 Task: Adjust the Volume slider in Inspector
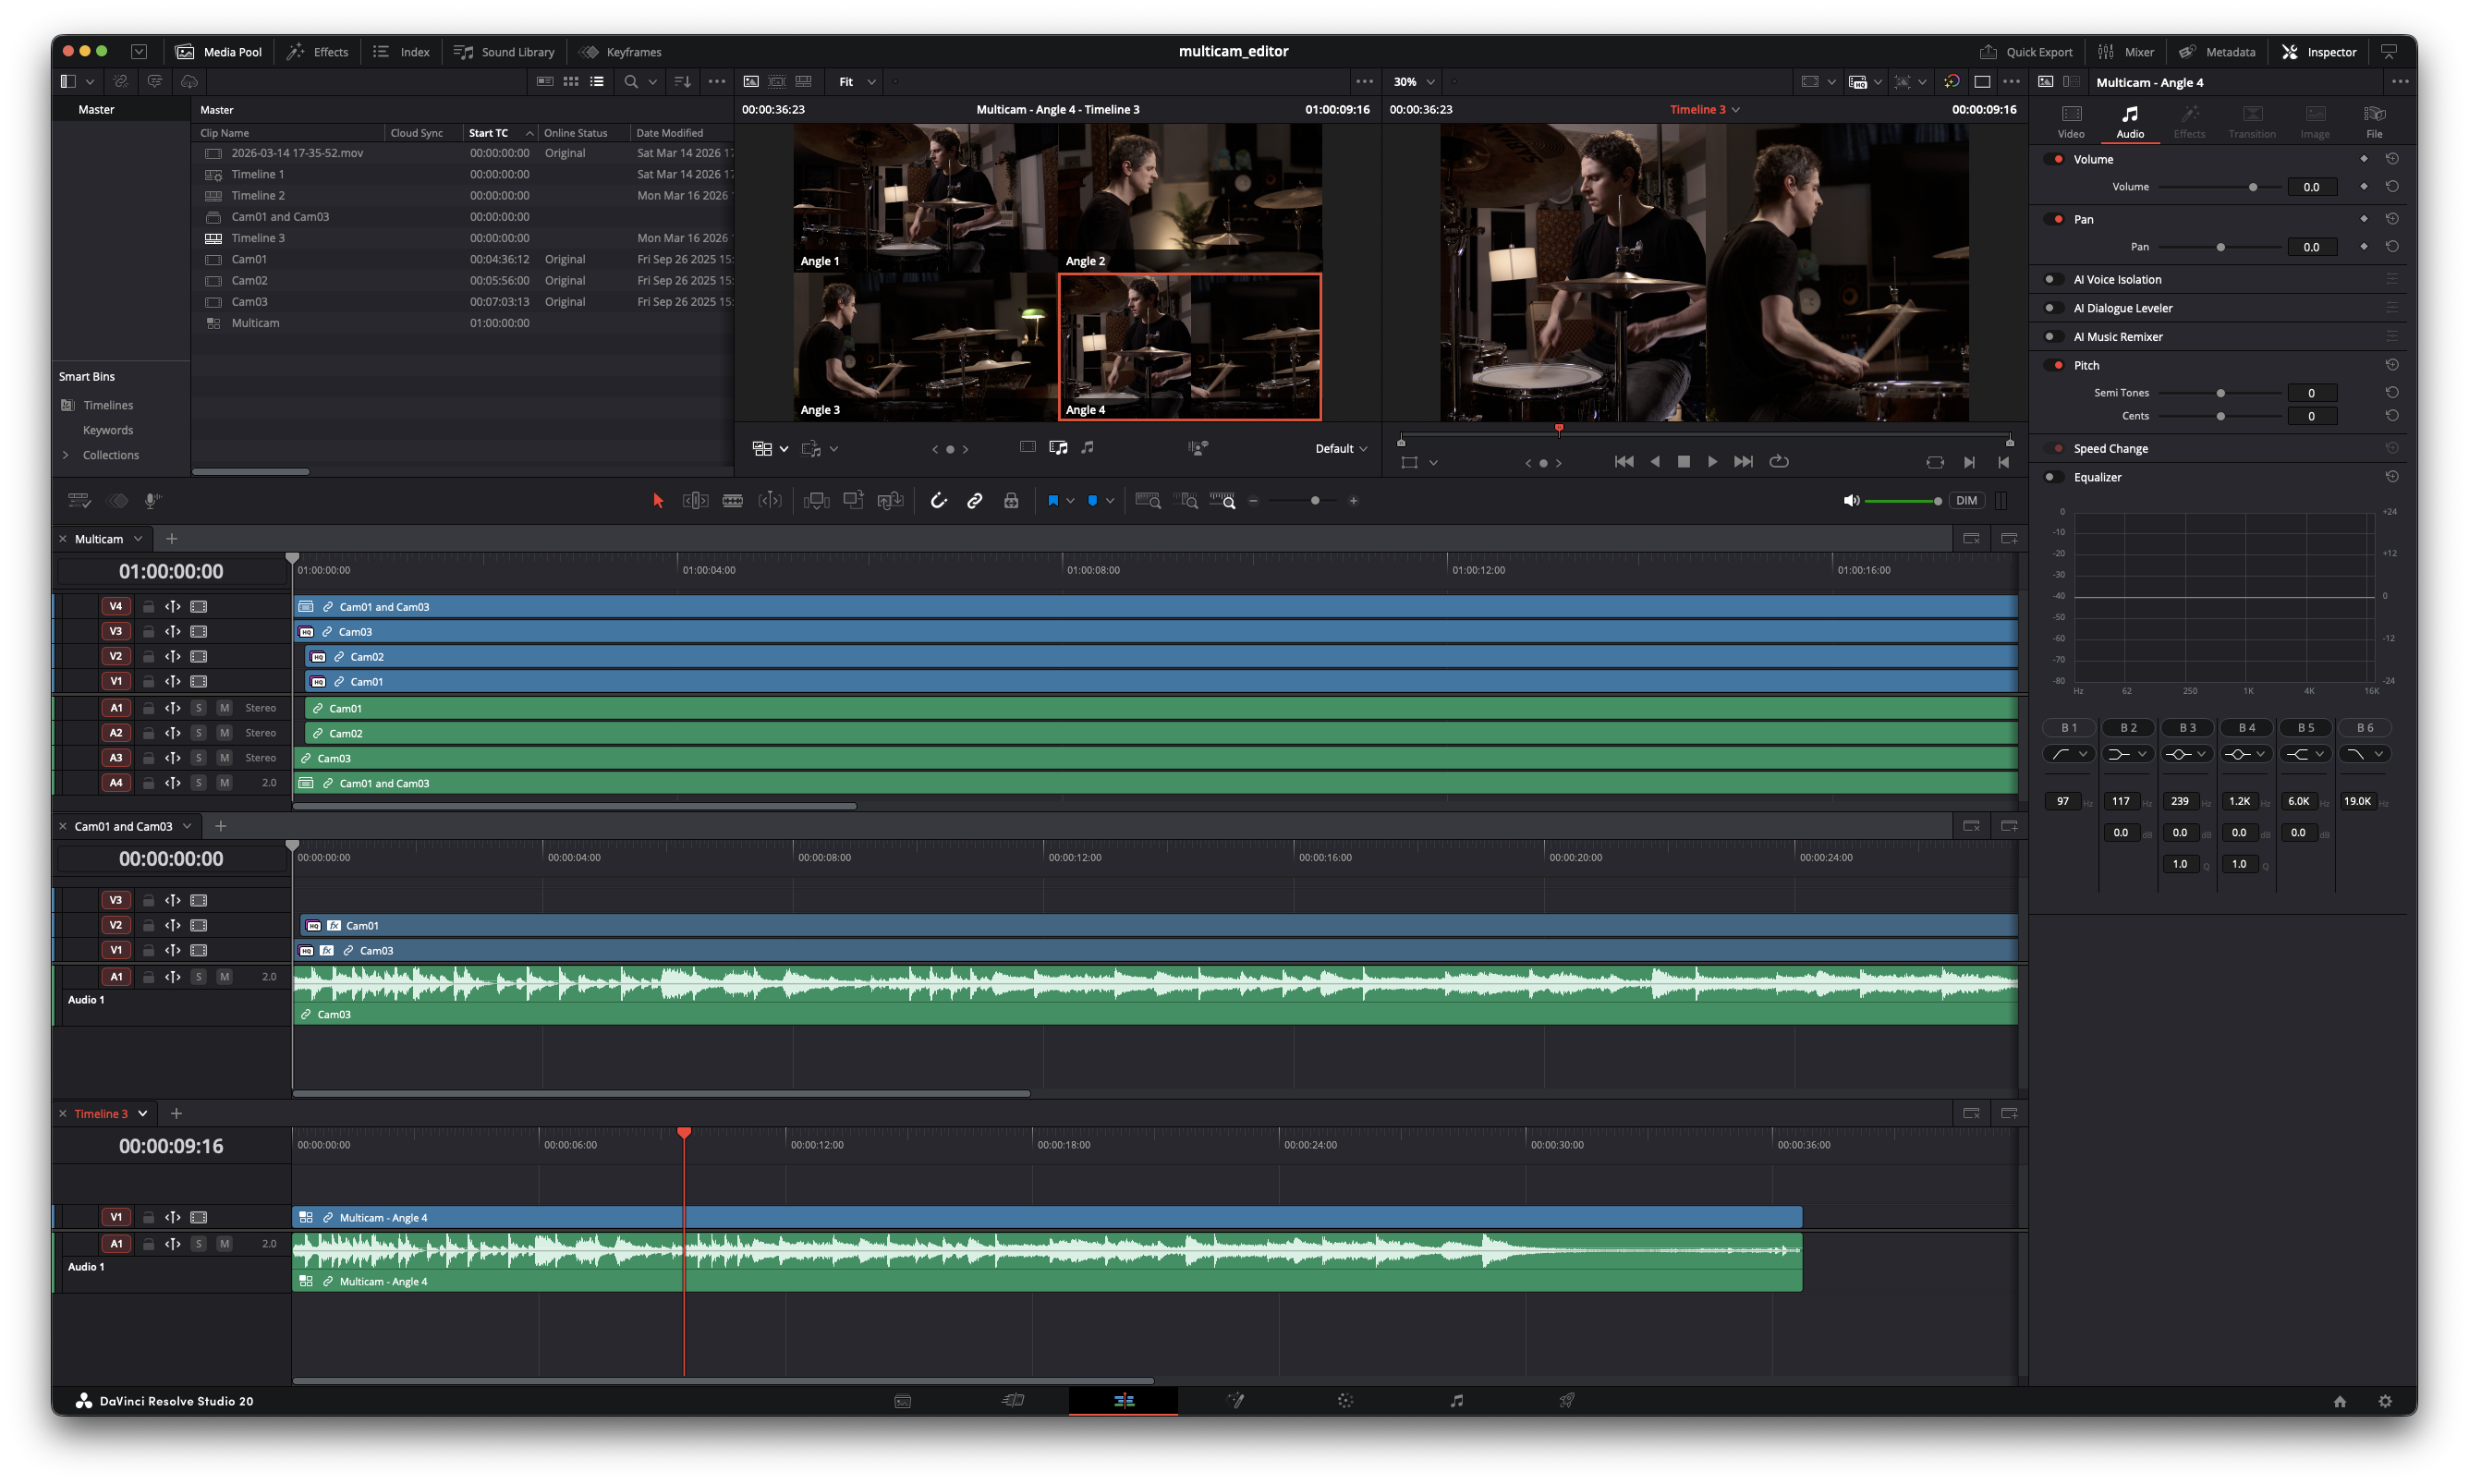2252,187
